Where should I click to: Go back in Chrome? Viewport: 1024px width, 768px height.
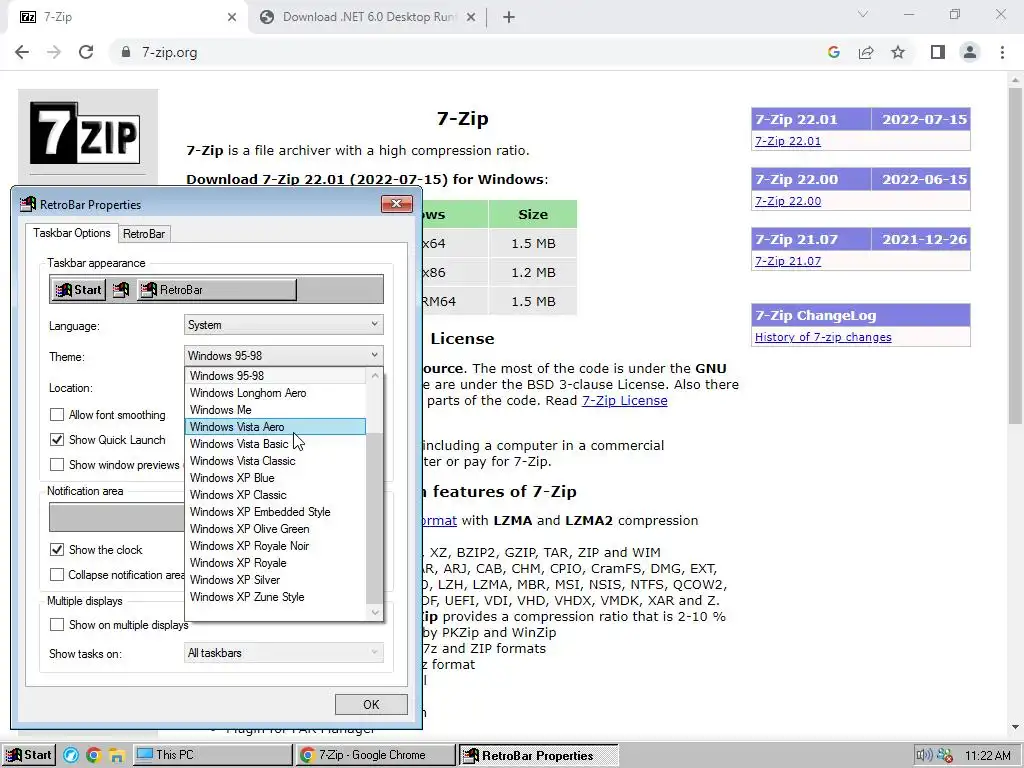(22, 52)
